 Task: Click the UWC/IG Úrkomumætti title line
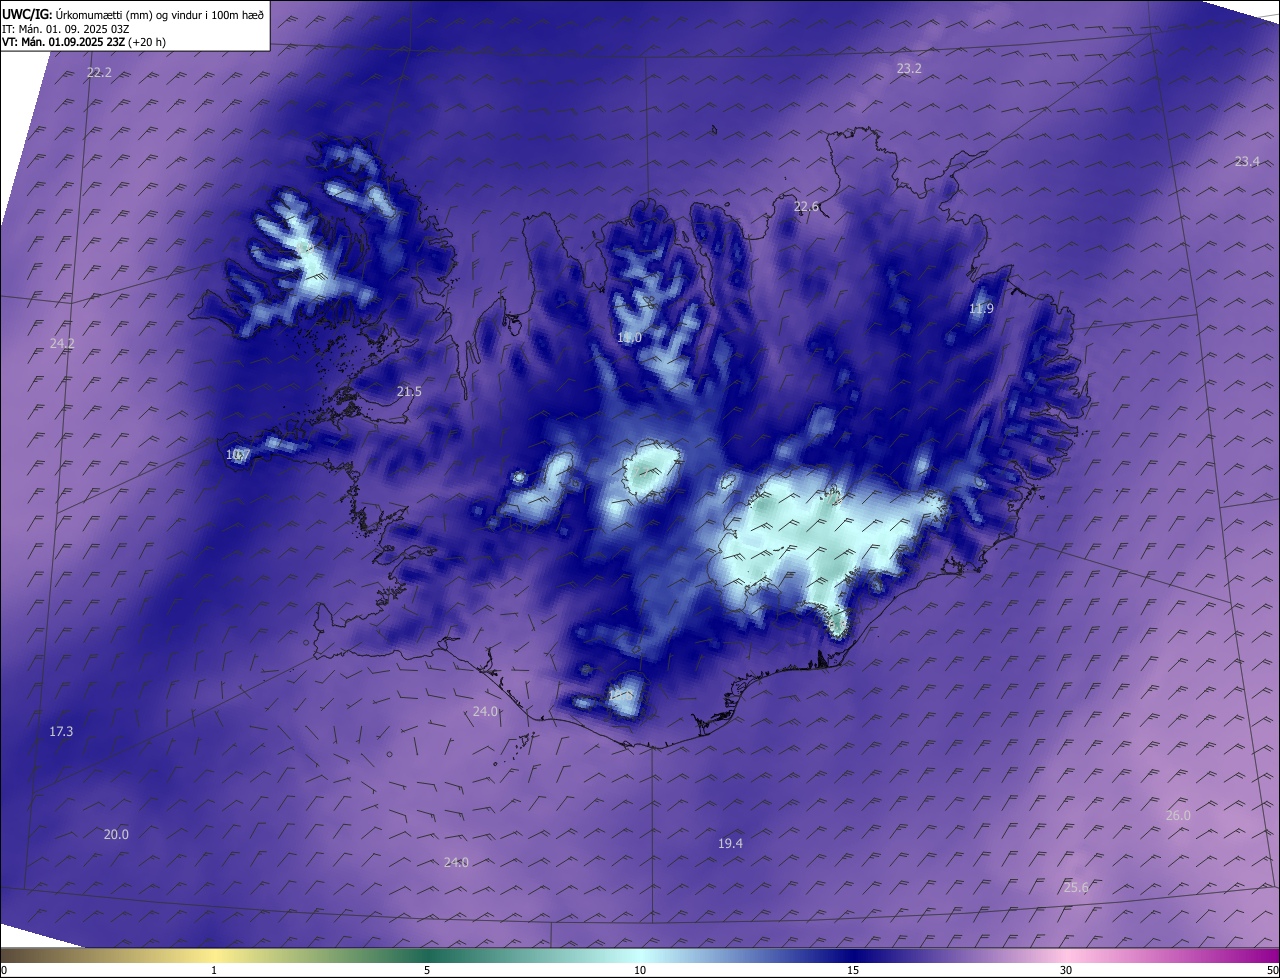tap(133, 13)
